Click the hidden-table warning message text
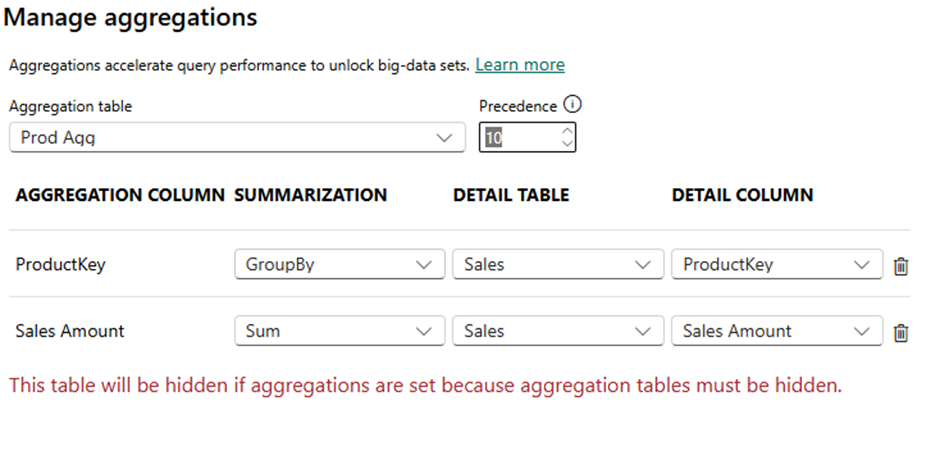The width and height of the screenshot is (940, 460). (x=425, y=385)
